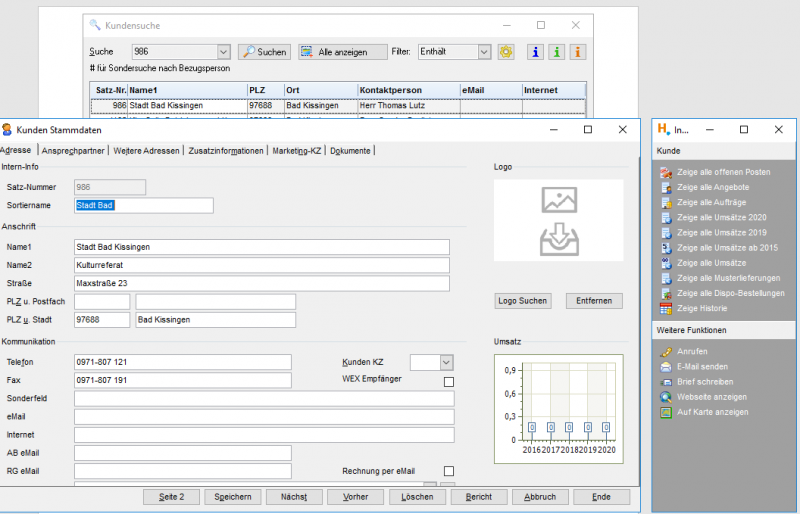Screen dimensions: 800x514
Task: Click into the Name1 input field
Action: tap(262, 247)
